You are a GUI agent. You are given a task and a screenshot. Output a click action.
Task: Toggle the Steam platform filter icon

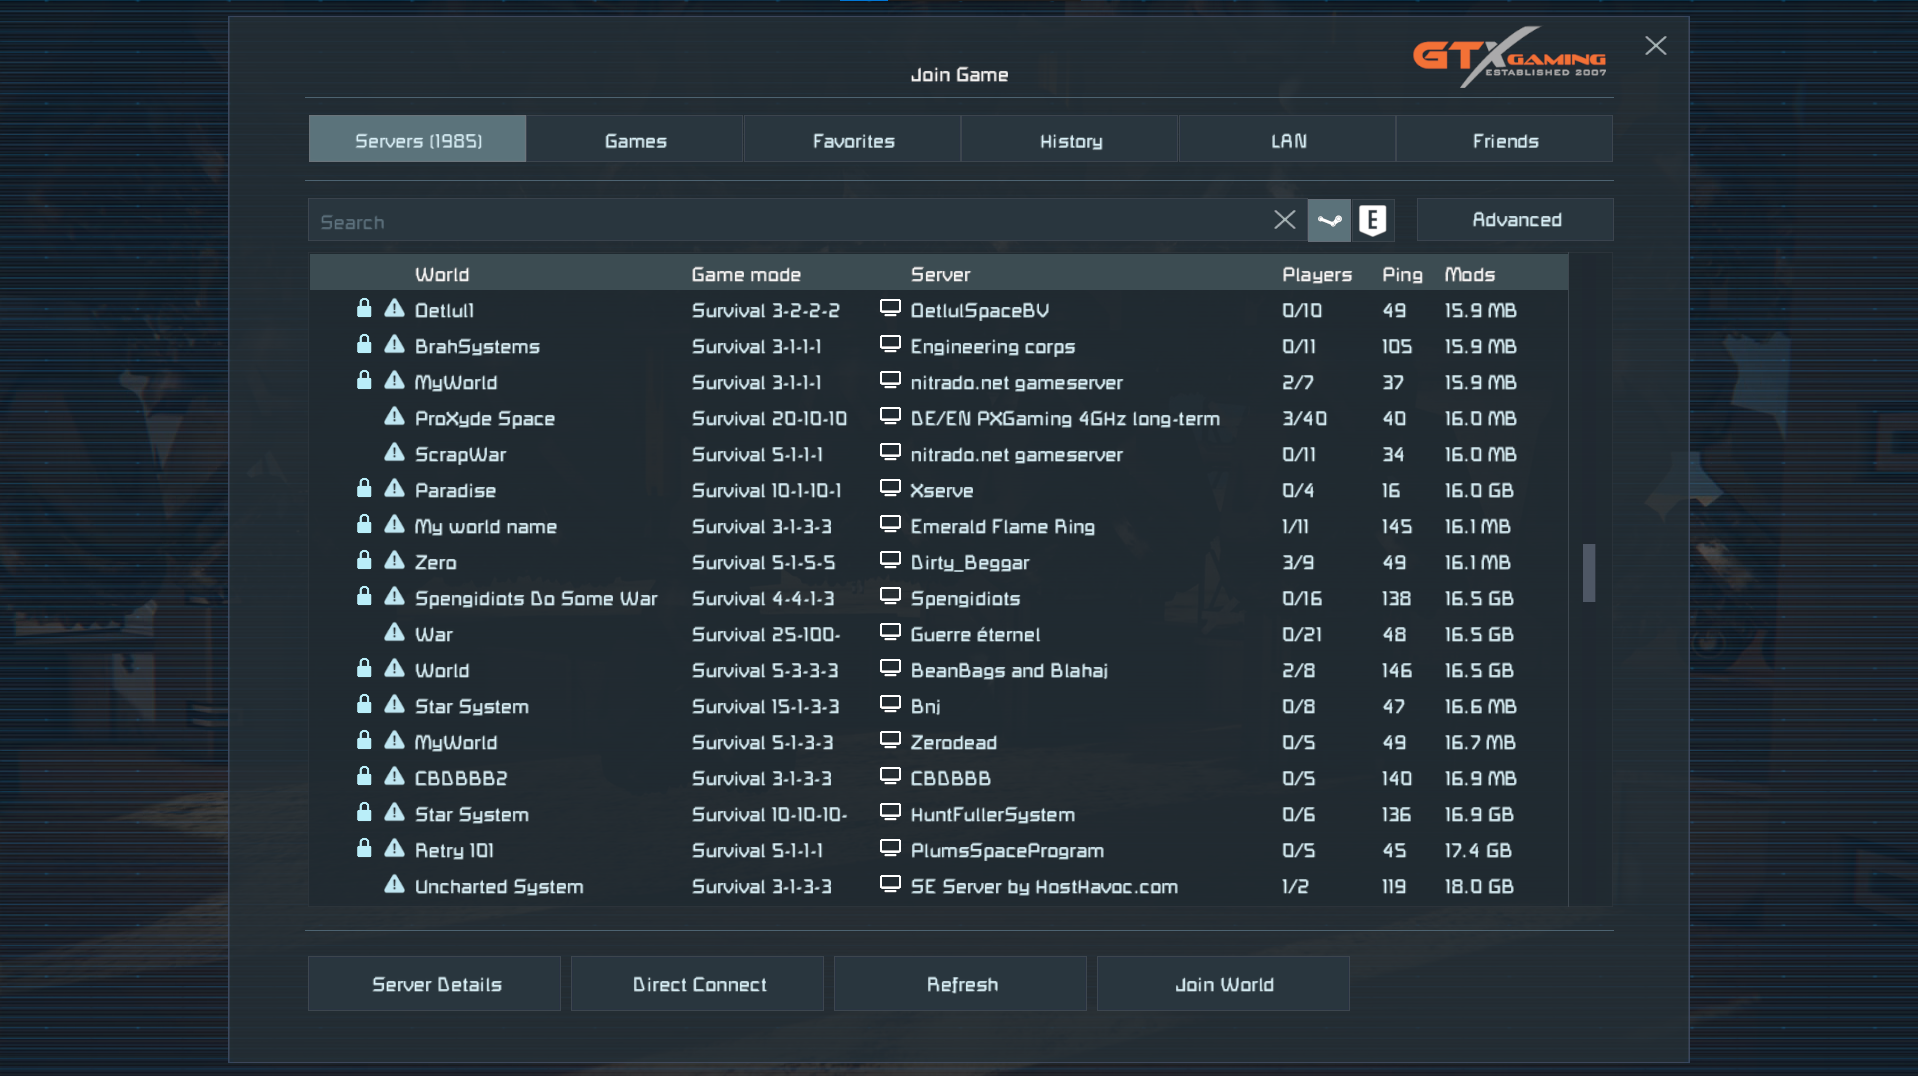pos(1329,220)
